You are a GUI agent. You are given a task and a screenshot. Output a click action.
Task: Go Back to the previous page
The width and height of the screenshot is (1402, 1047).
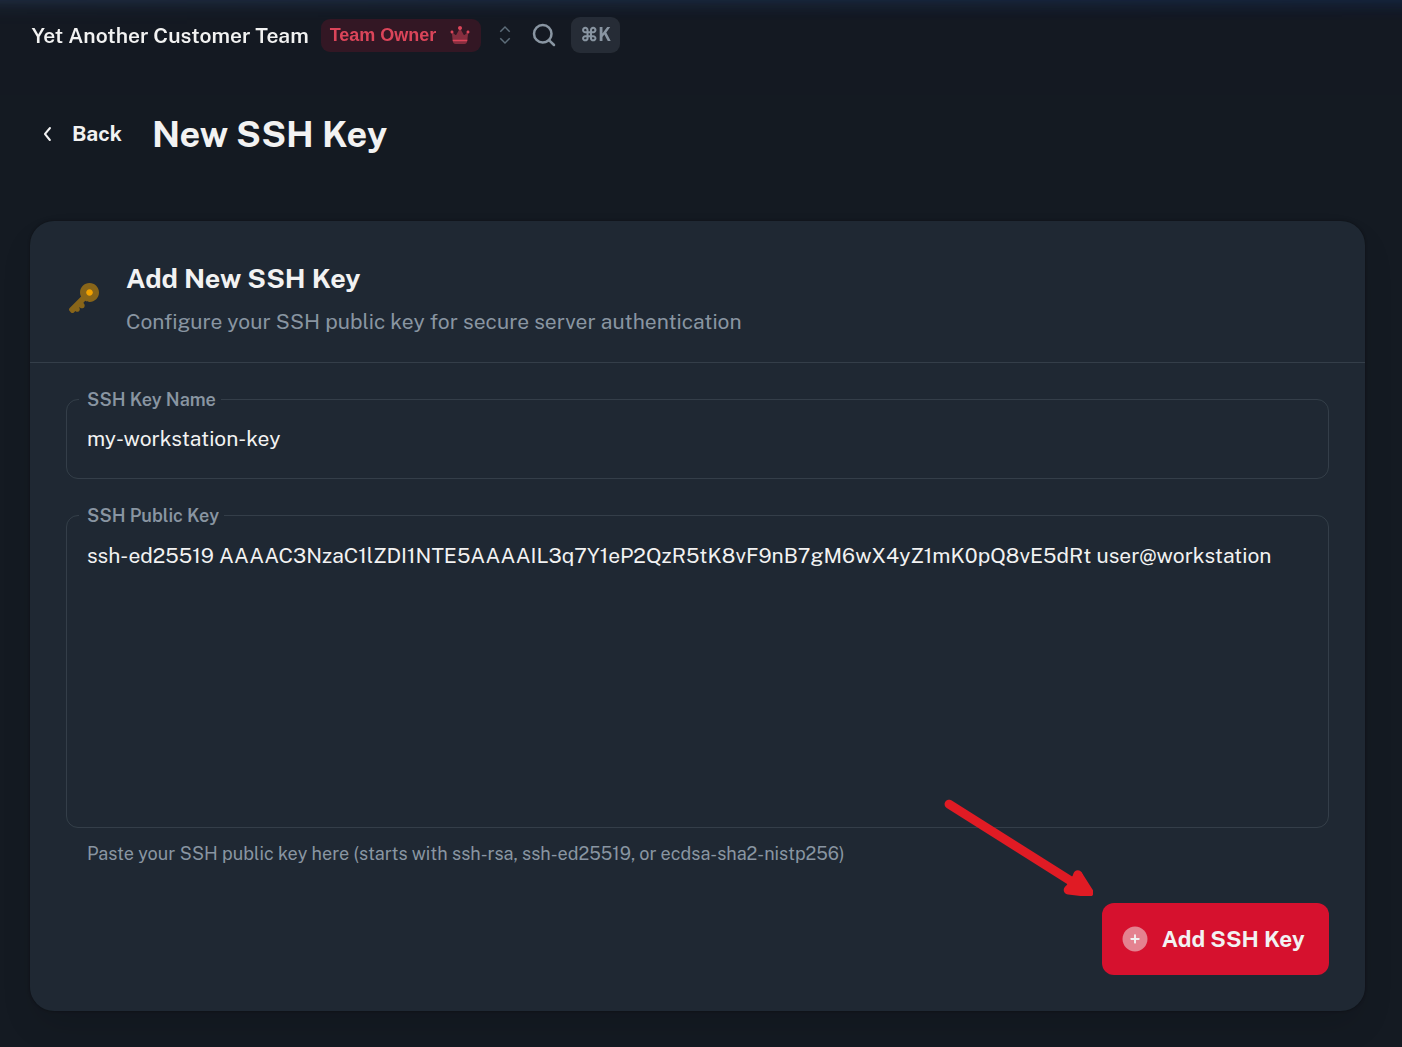[83, 134]
